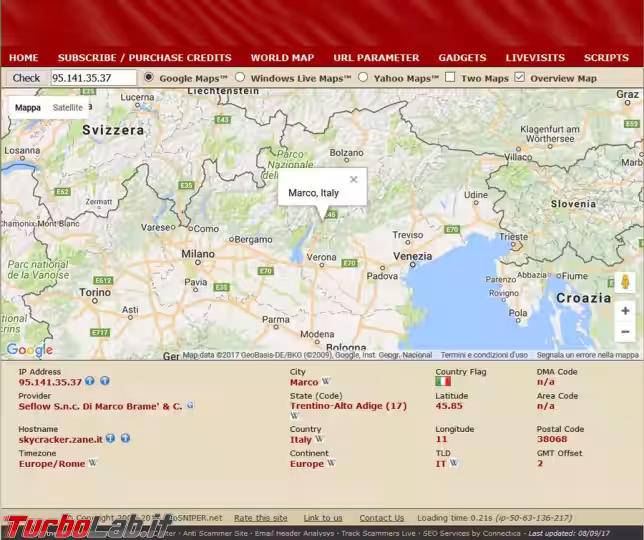The height and width of the screenshot is (540, 644).
Task: Click the provider name Seflow S.n.c.
Action: [x=100, y=407]
